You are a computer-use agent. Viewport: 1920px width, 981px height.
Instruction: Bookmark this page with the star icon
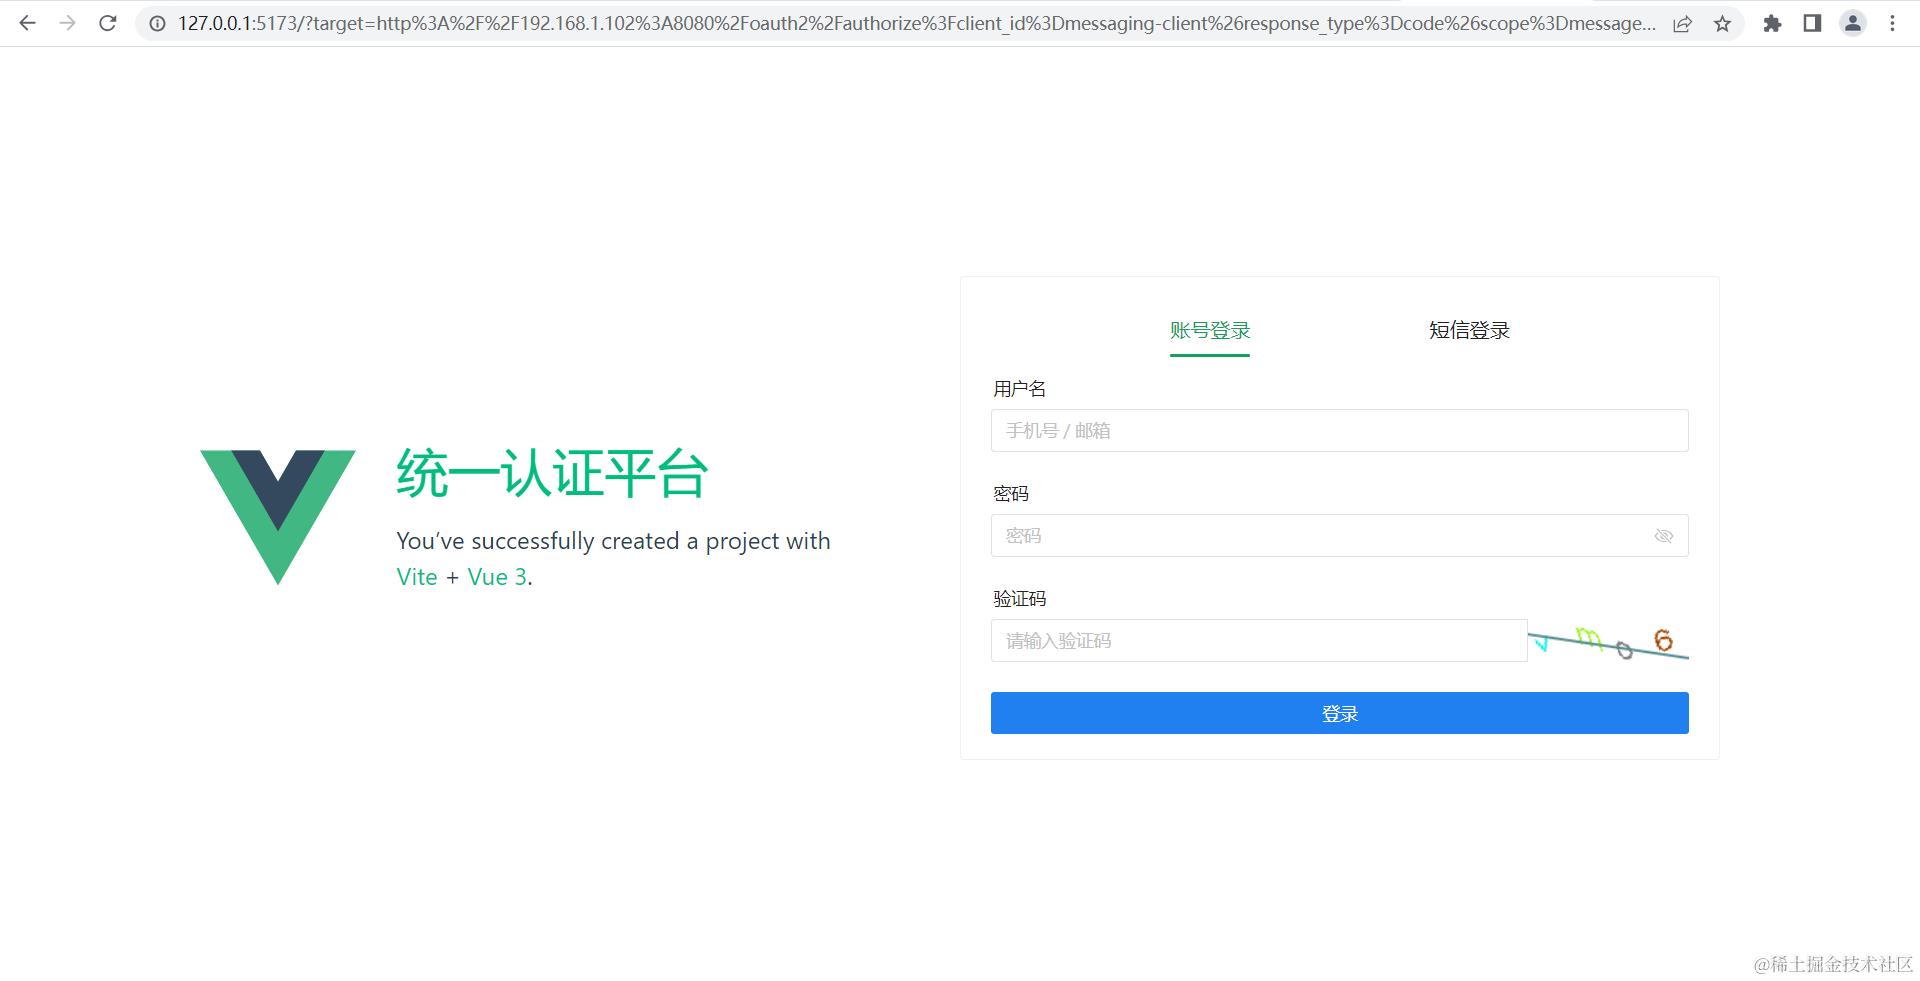pyautogui.click(x=1723, y=23)
